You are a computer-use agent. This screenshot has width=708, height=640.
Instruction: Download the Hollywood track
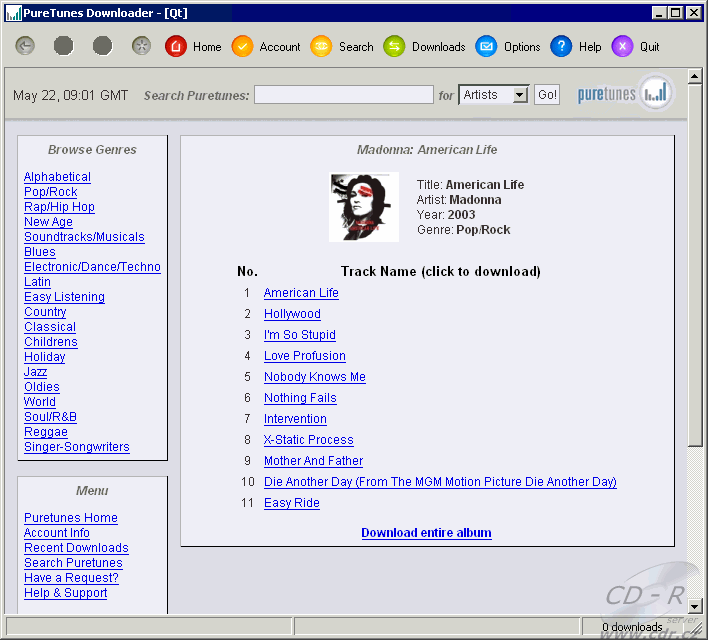292,313
